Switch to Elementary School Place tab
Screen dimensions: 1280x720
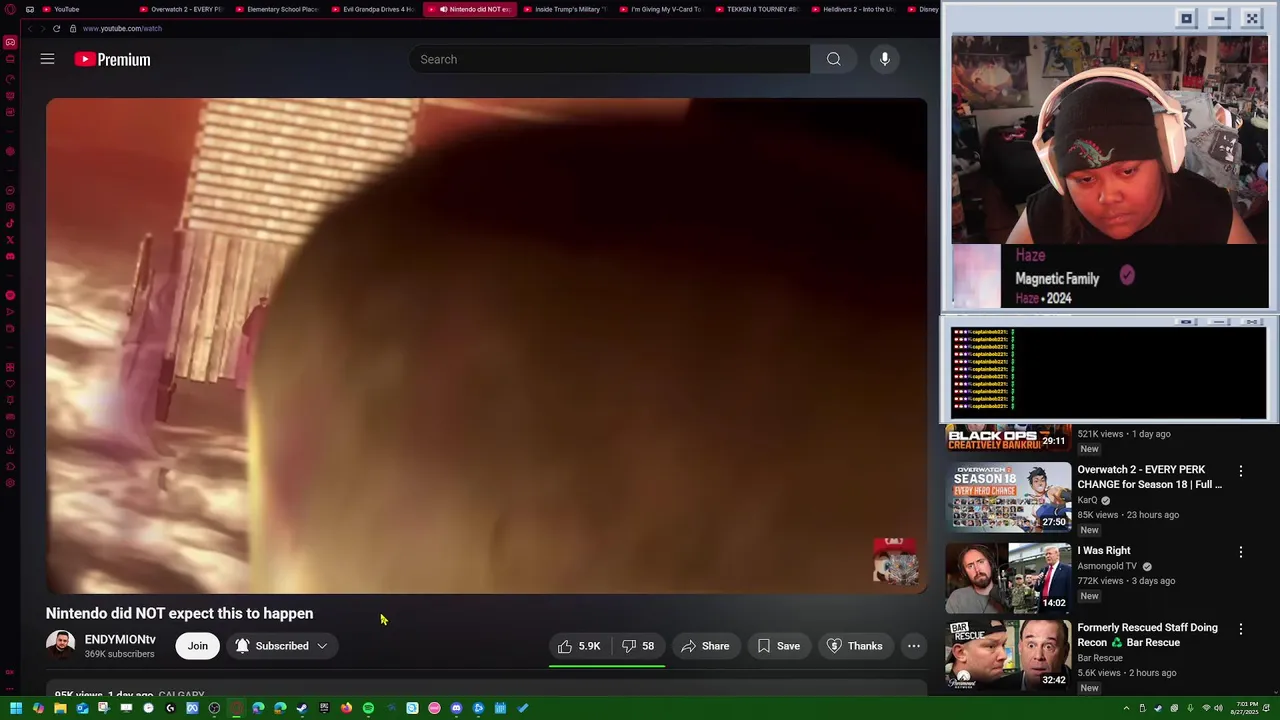(278, 9)
